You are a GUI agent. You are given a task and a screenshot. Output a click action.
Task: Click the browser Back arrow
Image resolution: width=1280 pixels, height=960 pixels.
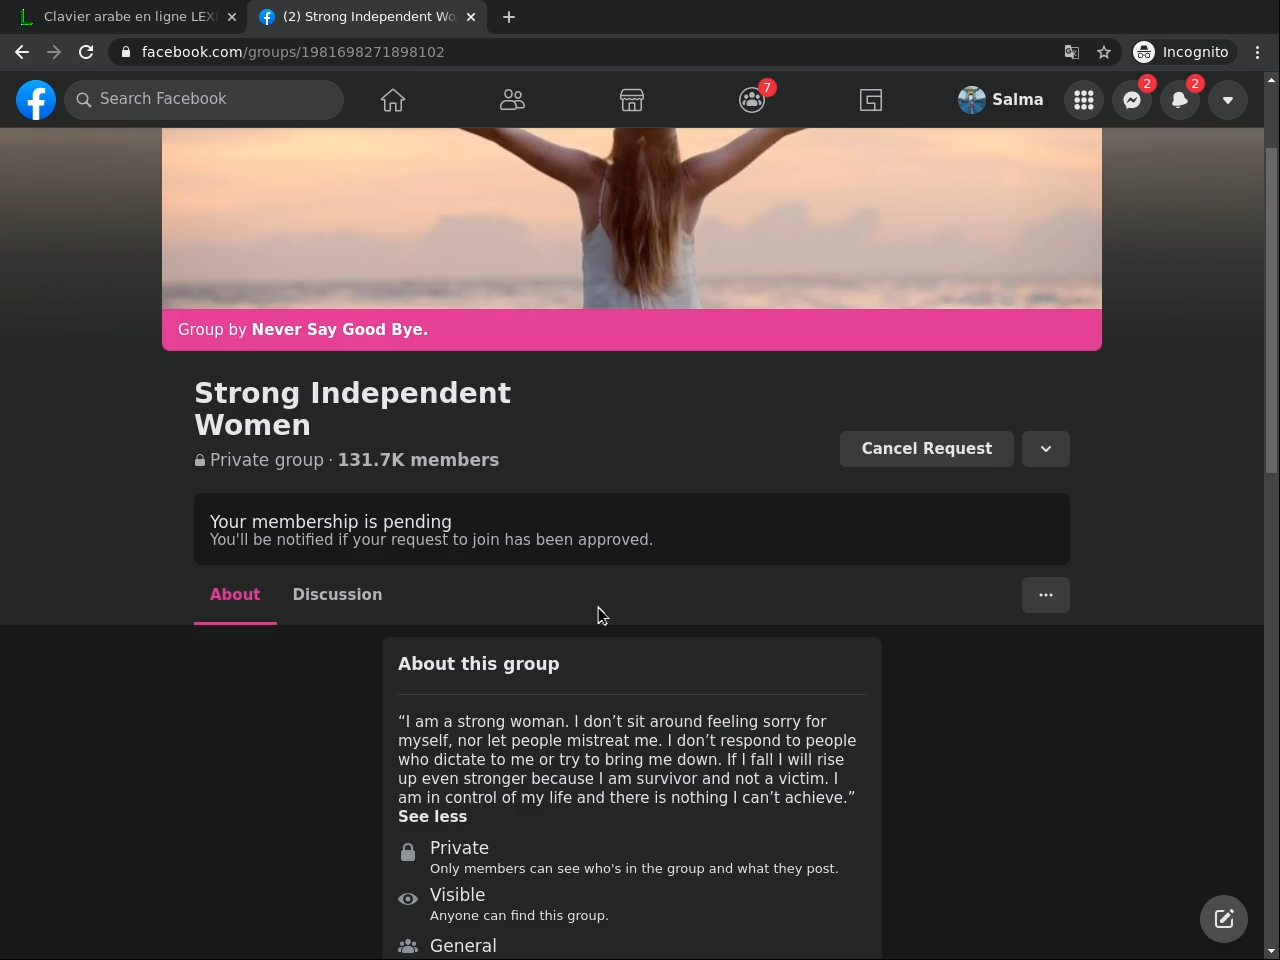coord(22,52)
